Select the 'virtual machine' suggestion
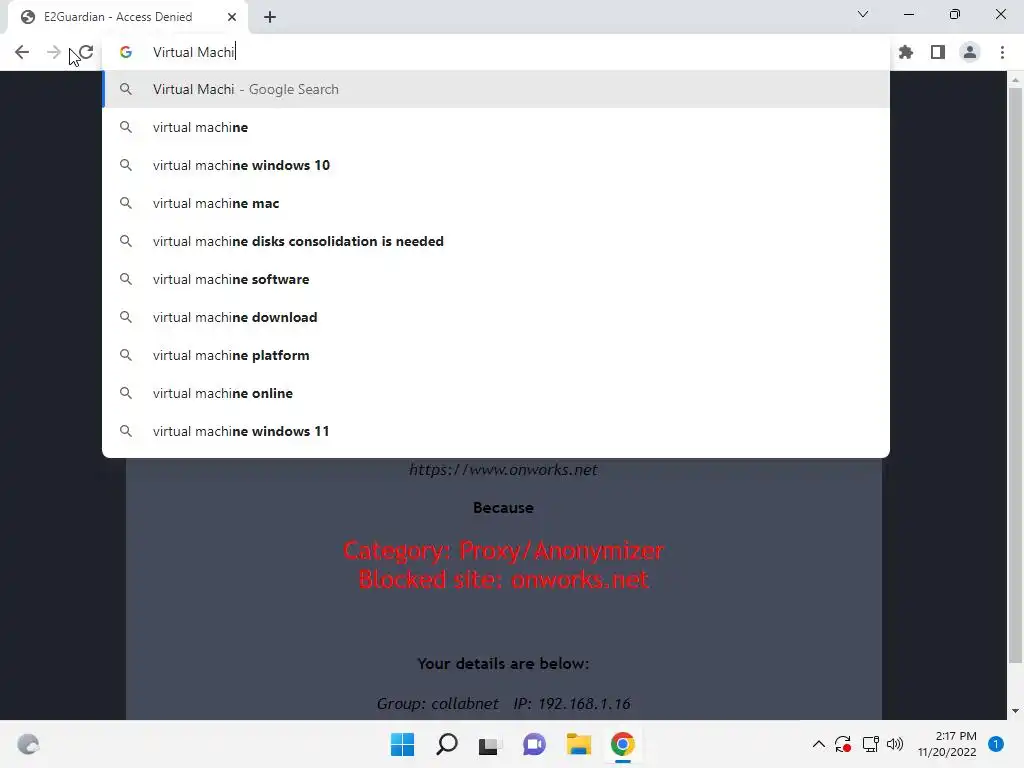 pos(496,127)
